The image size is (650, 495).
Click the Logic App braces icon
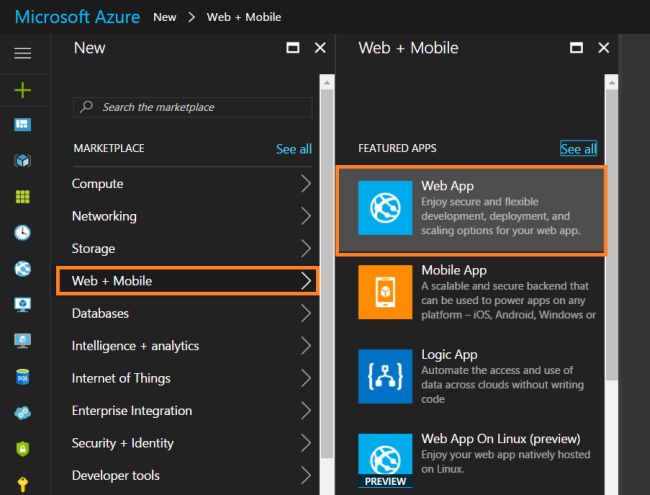(x=385, y=375)
